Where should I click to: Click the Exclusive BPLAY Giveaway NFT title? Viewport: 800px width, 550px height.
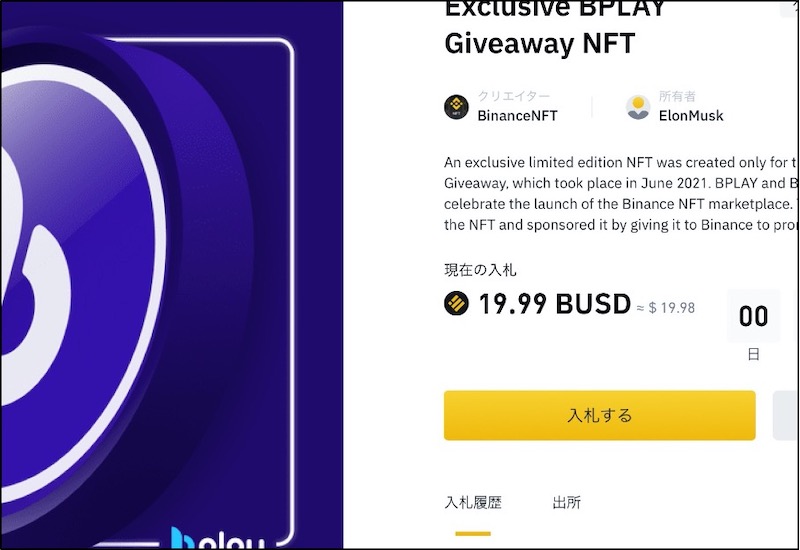[x=555, y=27]
